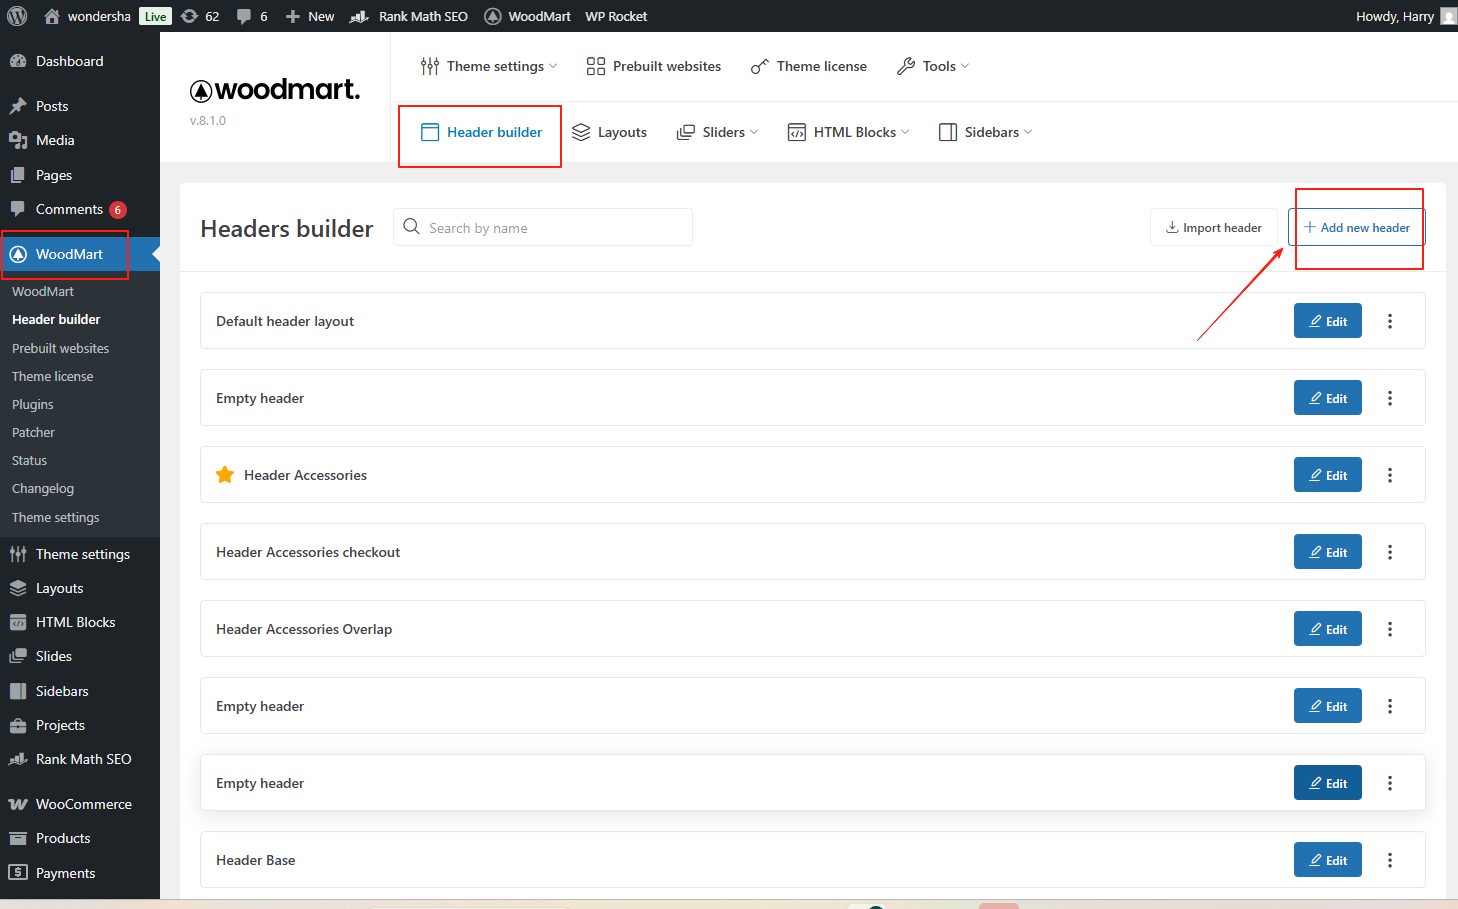Edit the Header Accessories Overlap header
The width and height of the screenshot is (1458, 909).
pos(1327,629)
